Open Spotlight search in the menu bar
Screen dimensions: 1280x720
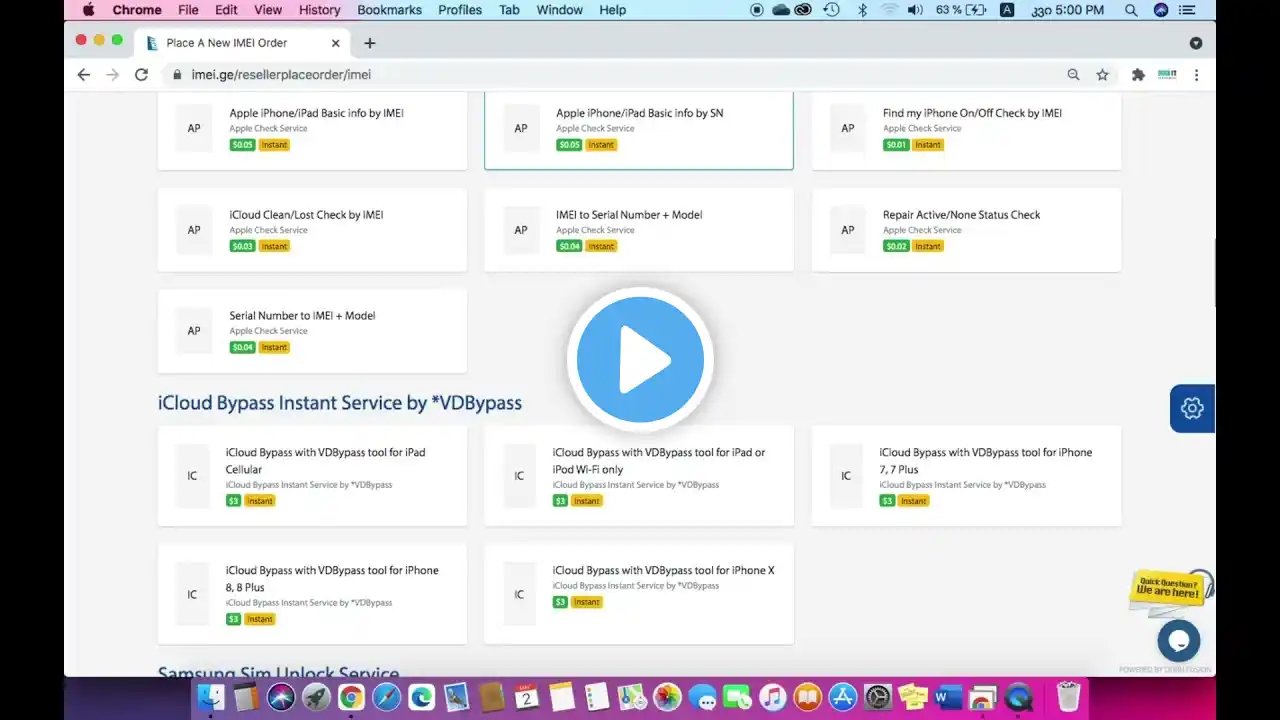[1131, 10]
